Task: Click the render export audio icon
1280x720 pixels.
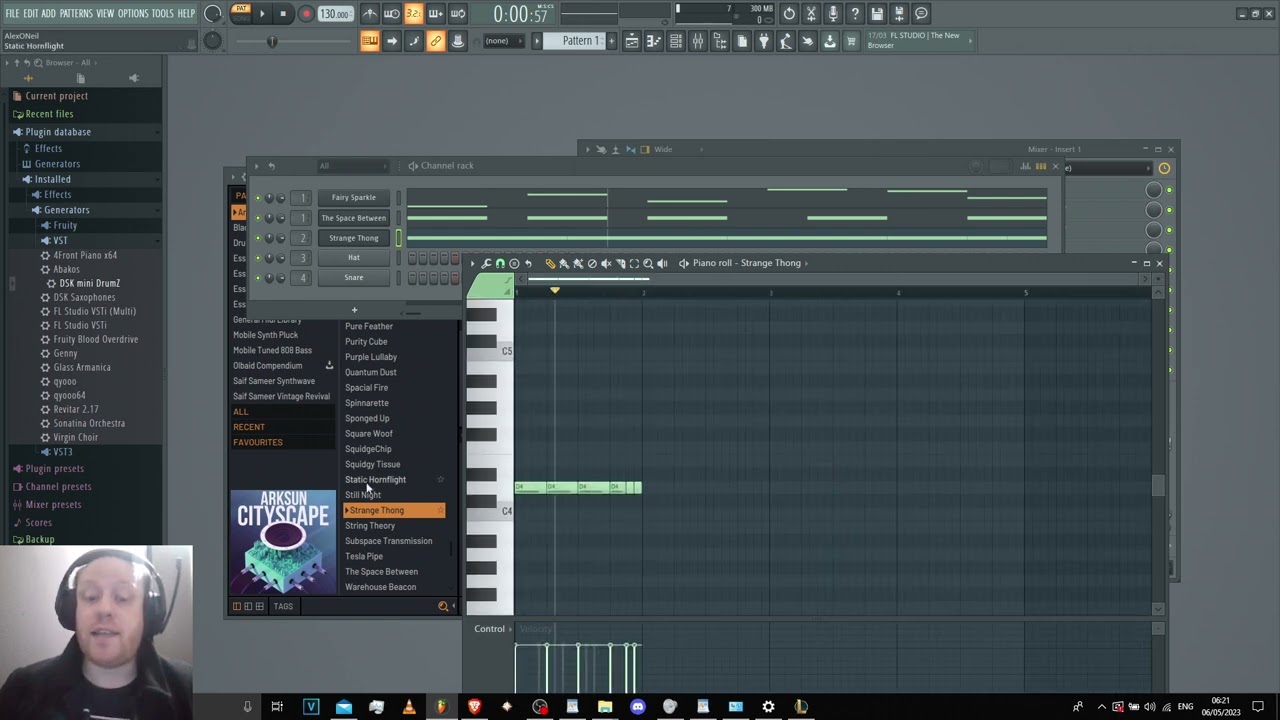Action: [899, 14]
